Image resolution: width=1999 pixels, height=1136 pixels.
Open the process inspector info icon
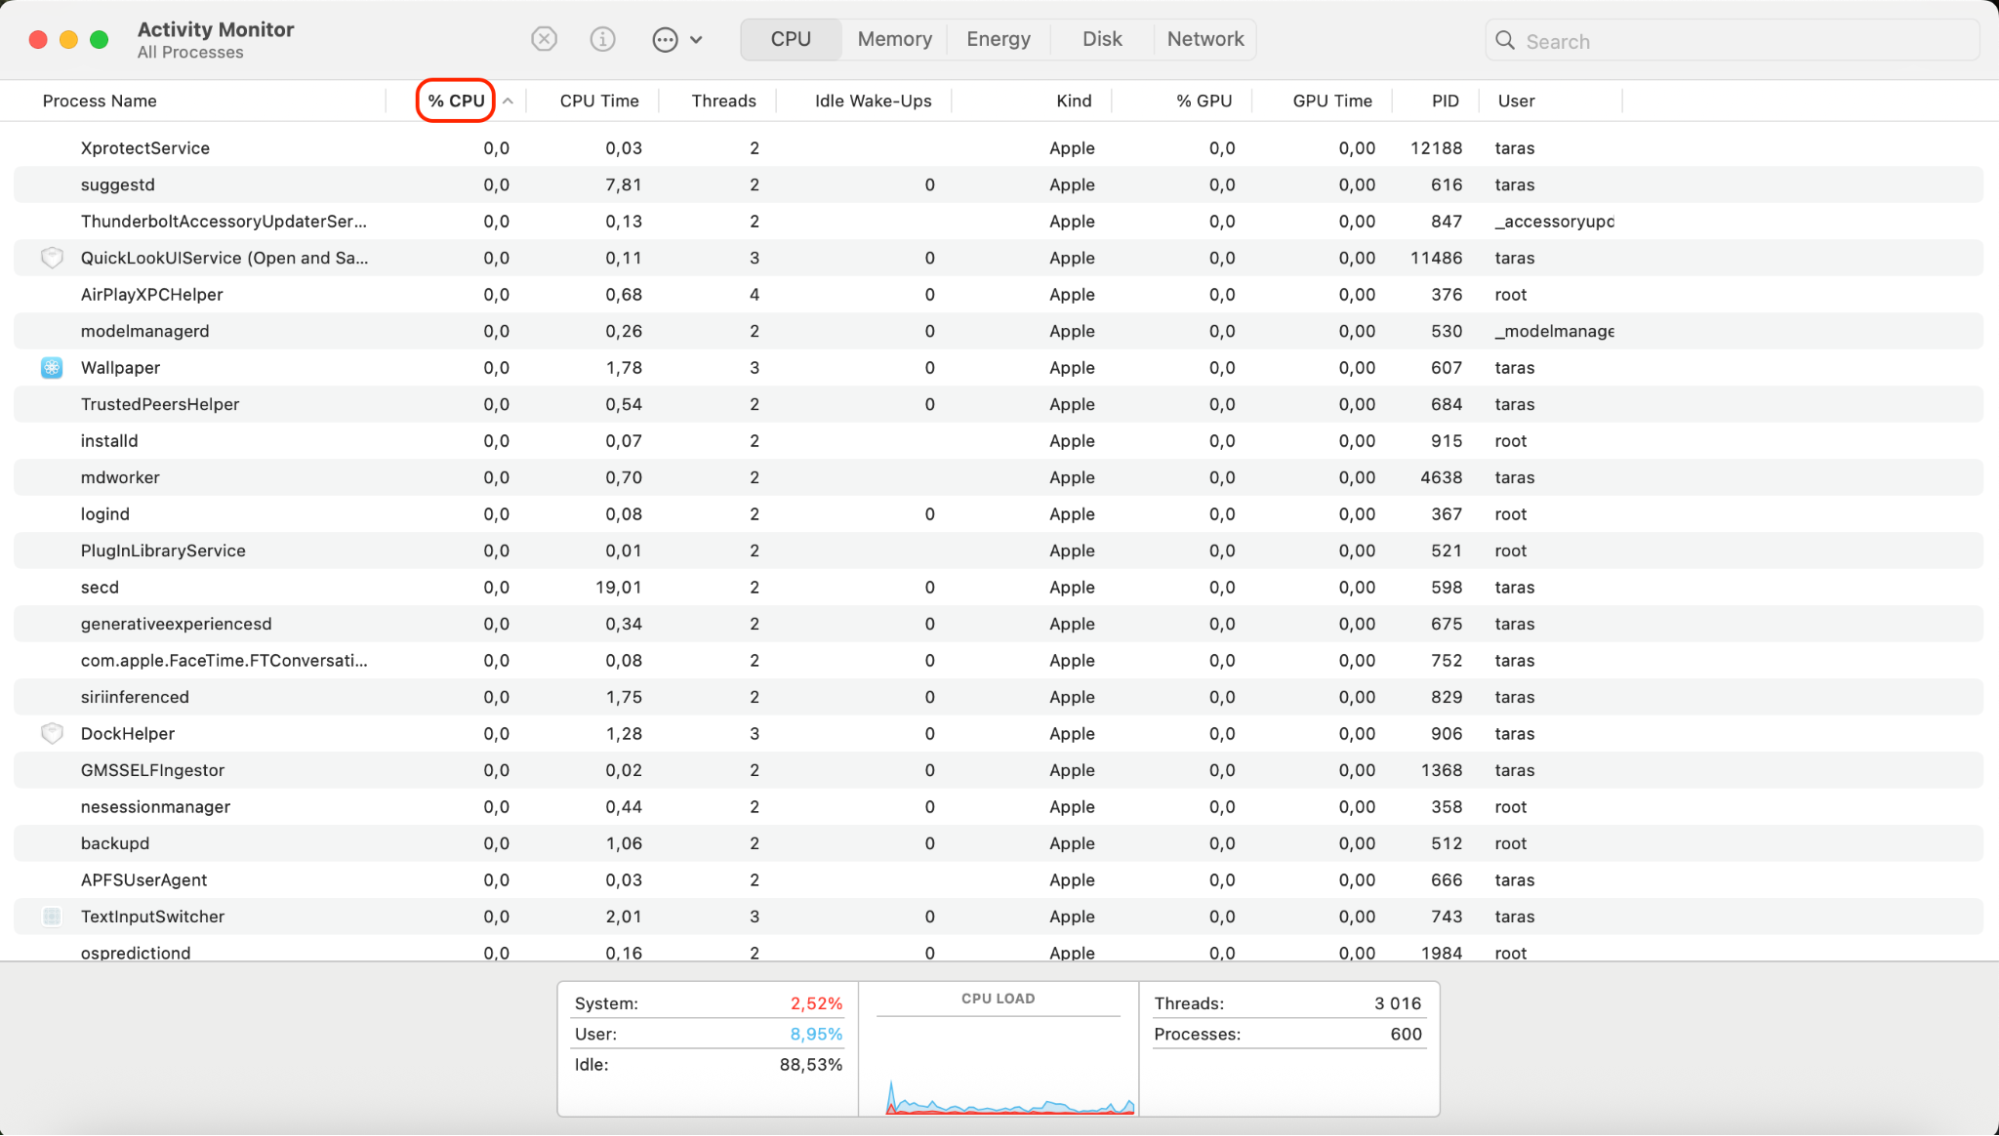click(x=602, y=39)
